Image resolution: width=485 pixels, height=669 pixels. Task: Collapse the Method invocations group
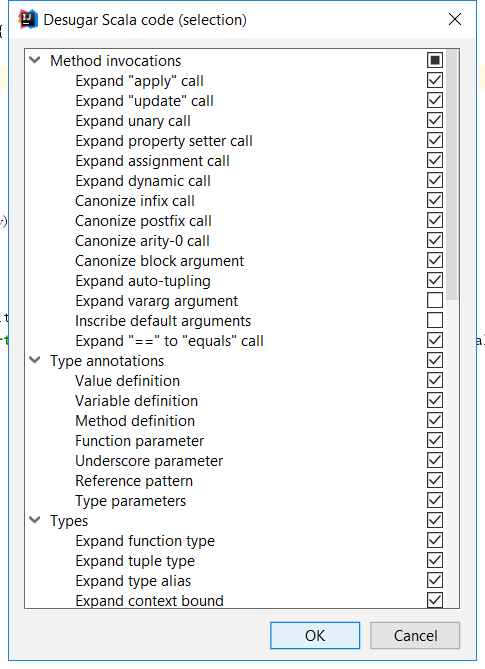pos(35,60)
